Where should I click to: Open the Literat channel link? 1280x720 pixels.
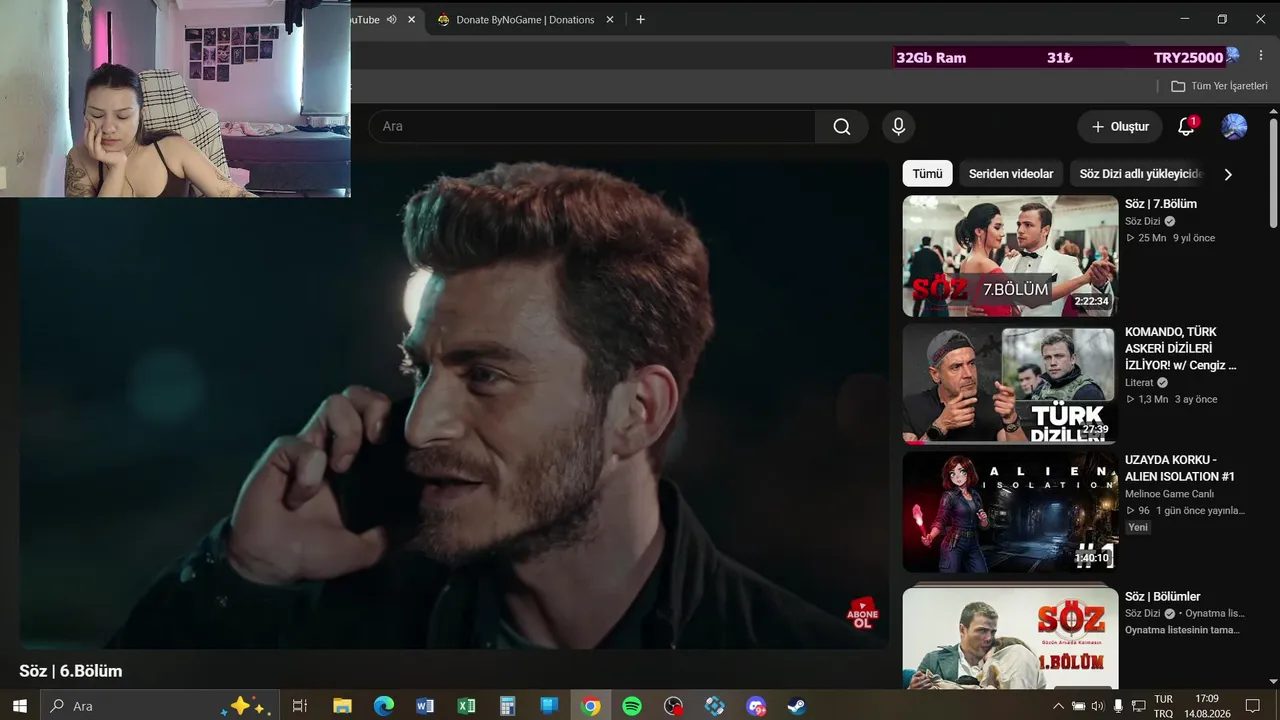(1139, 382)
